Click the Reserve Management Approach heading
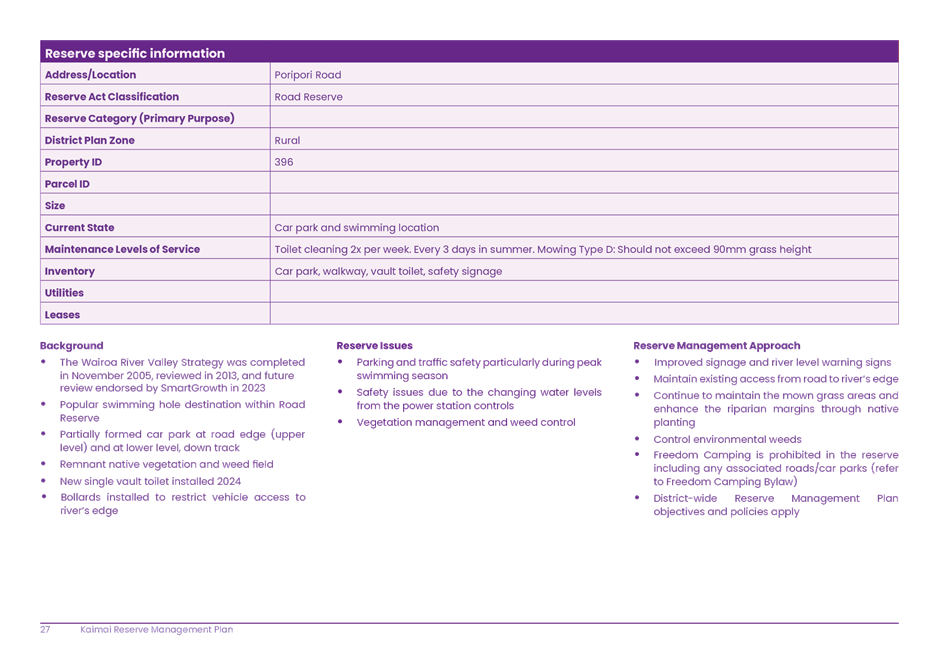 click(717, 345)
